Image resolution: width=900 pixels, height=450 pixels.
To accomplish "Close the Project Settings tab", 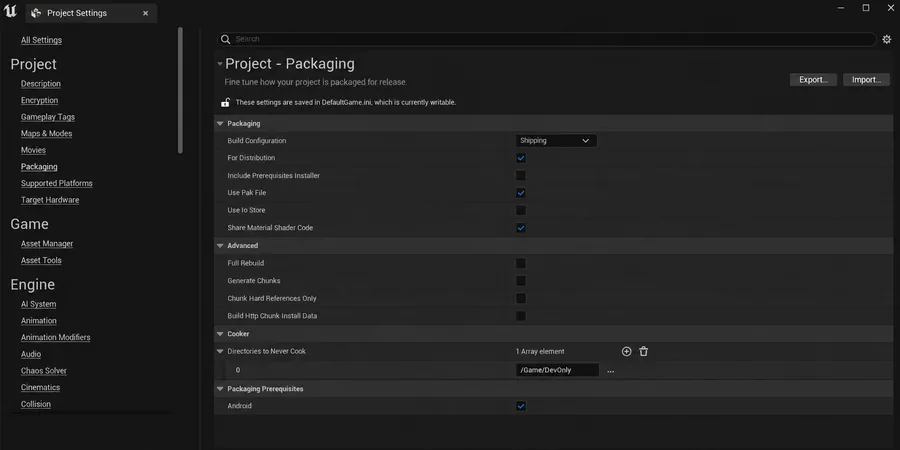I will coord(145,13).
